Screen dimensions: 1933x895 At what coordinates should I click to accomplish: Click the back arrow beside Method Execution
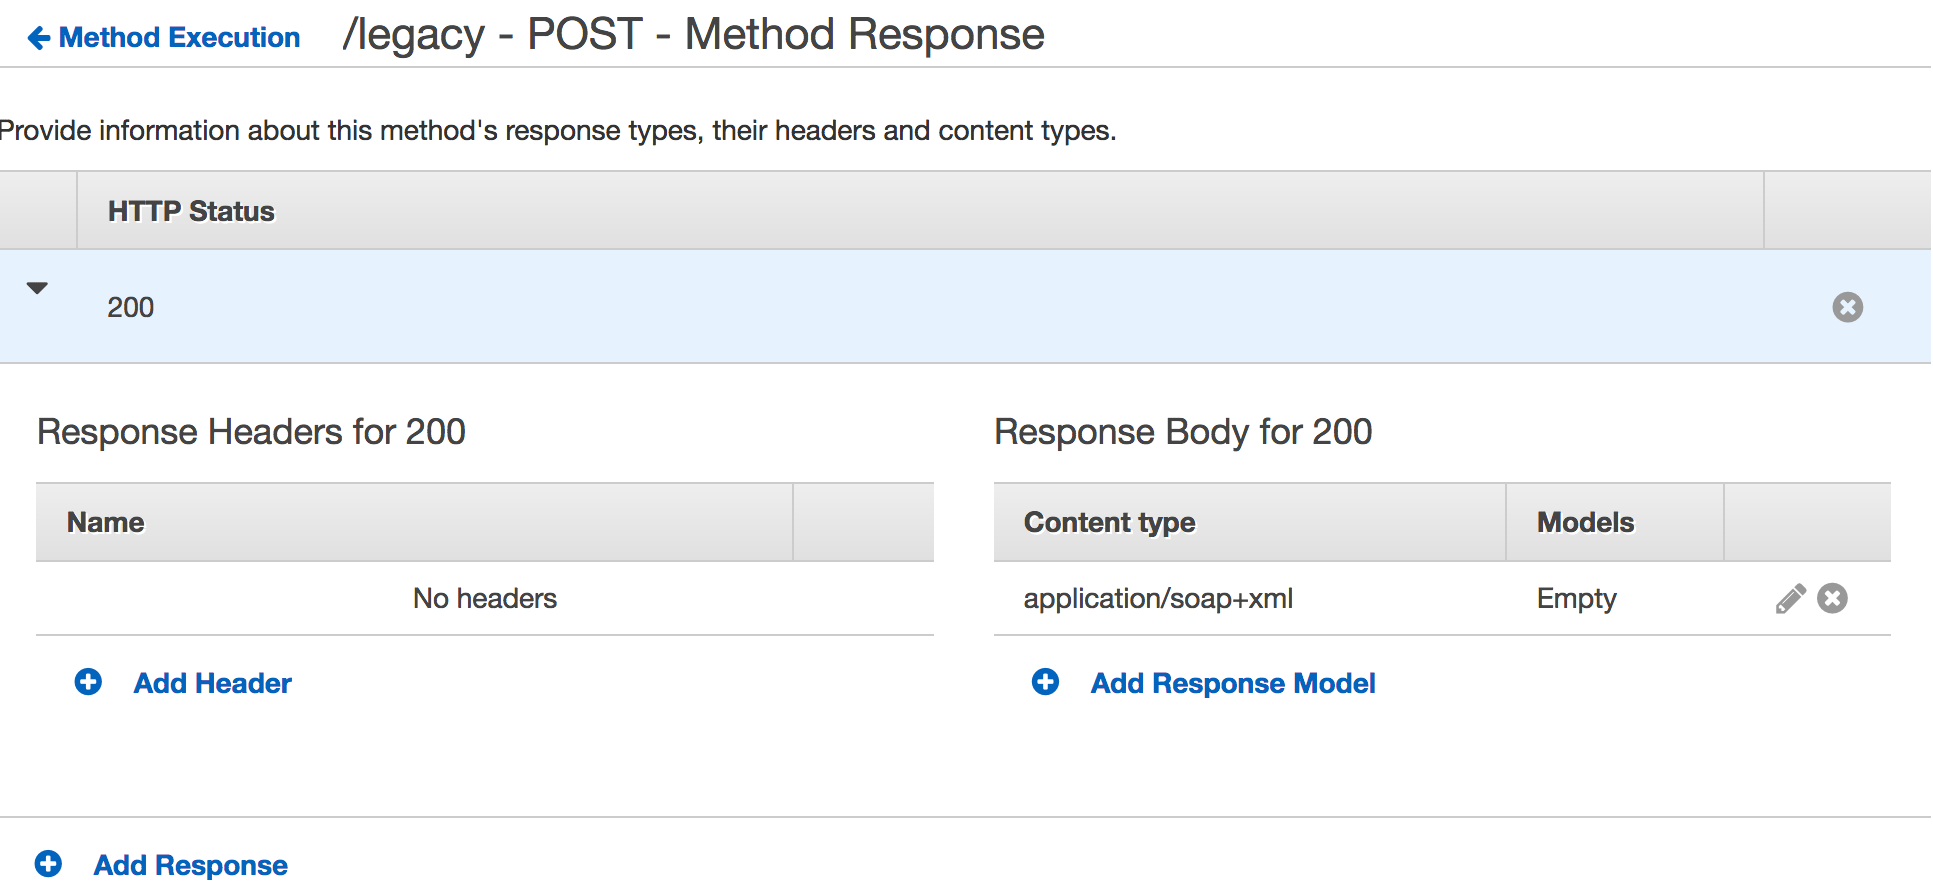click(x=38, y=38)
